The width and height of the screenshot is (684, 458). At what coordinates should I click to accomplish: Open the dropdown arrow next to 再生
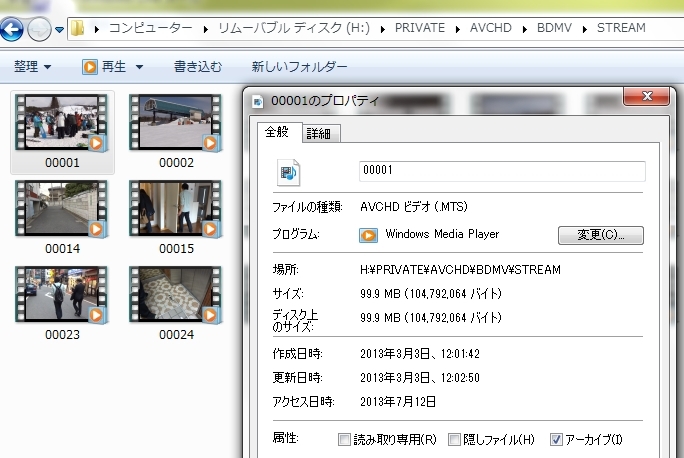139,67
